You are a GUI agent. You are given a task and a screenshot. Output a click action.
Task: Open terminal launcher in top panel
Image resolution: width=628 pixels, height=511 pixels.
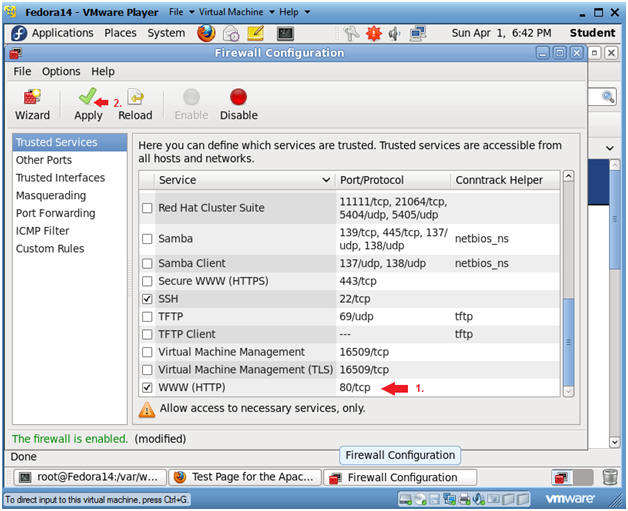click(x=284, y=33)
